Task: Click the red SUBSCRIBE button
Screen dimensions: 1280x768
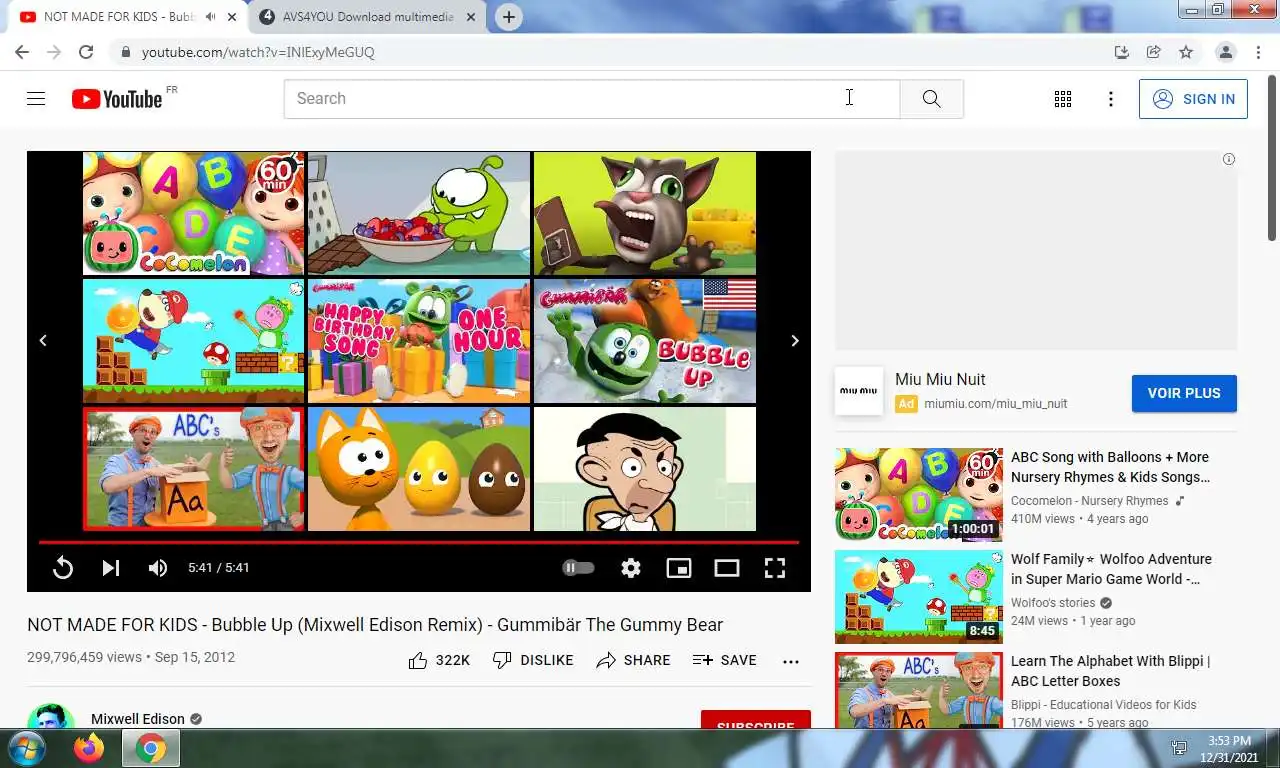Action: 756,720
